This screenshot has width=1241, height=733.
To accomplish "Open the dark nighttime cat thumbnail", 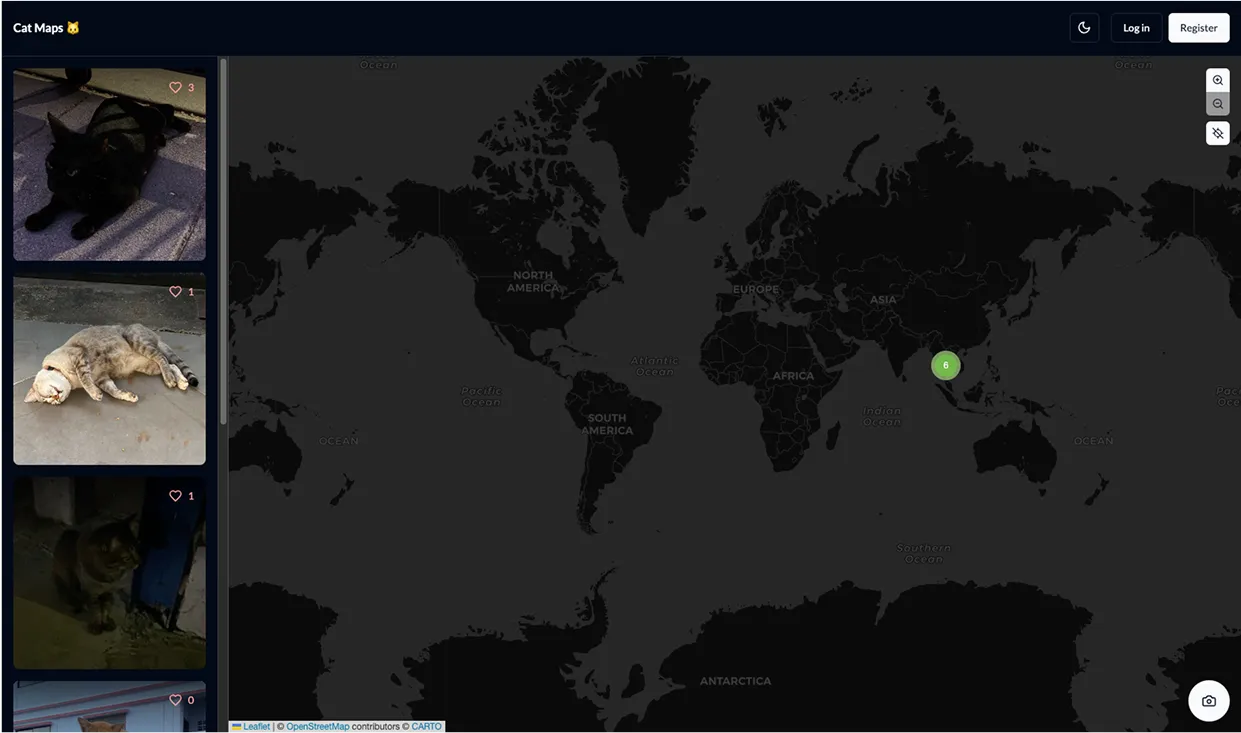I will 109,573.
